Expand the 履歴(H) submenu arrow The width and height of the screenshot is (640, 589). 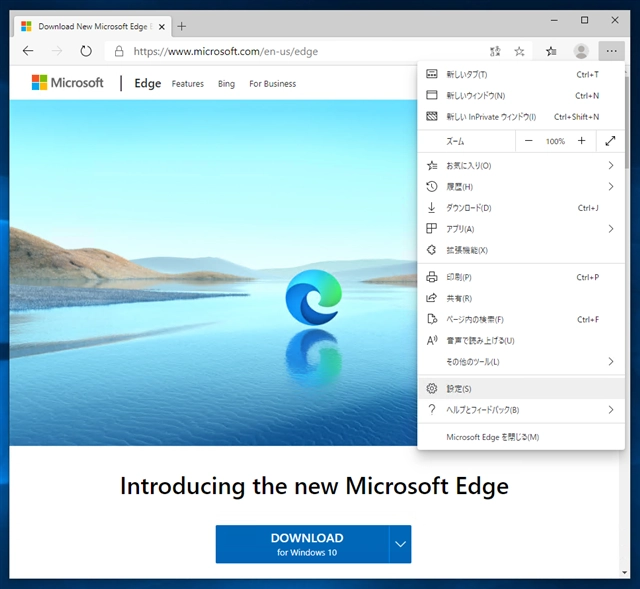(x=611, y=187)
